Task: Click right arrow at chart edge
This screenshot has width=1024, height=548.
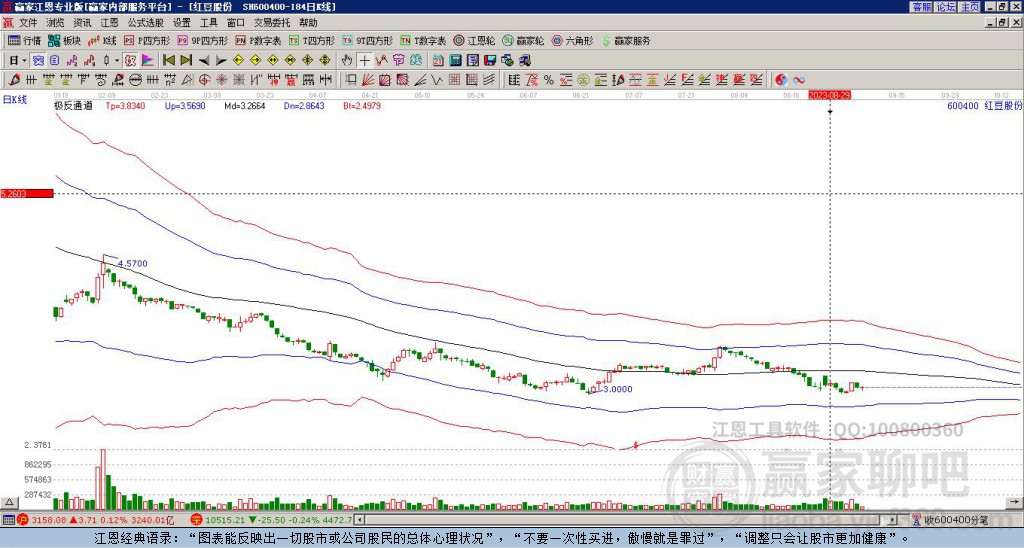Action: coord(1015,502)
